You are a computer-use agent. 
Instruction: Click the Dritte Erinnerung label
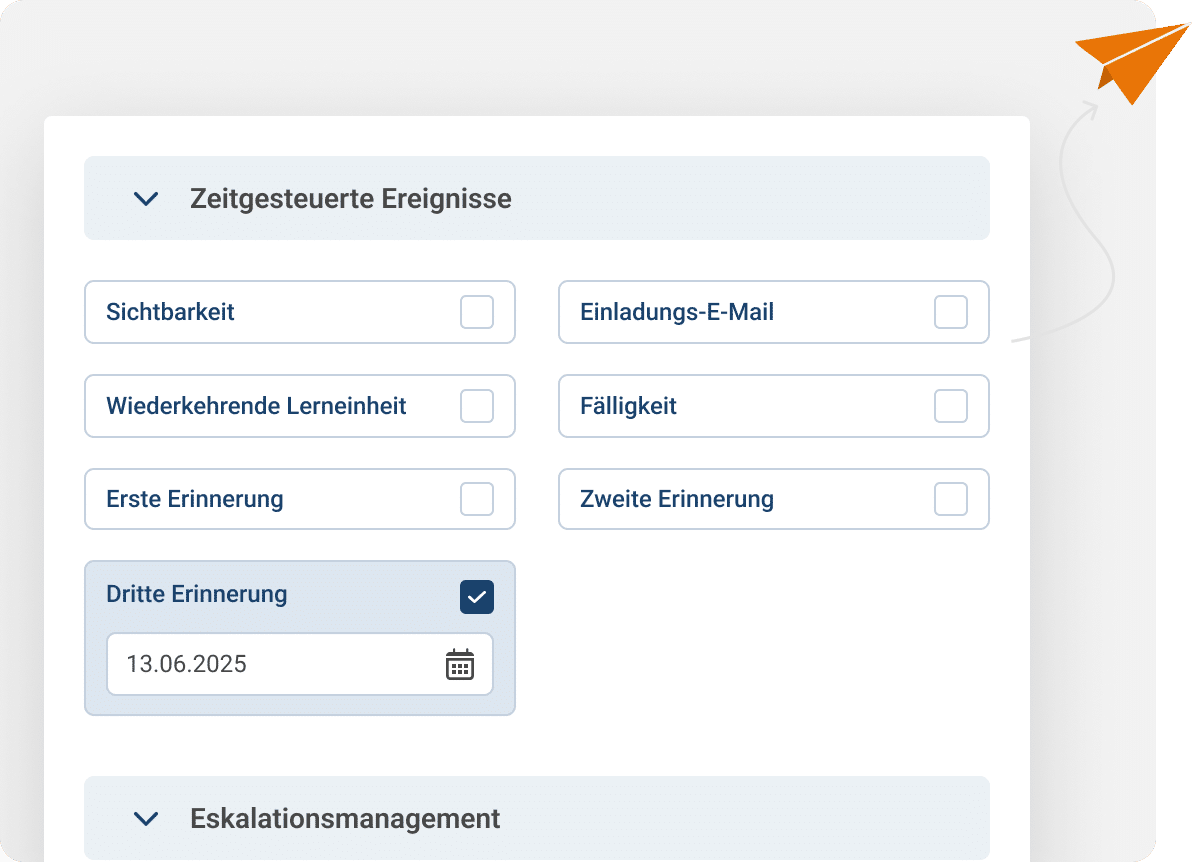197,594
